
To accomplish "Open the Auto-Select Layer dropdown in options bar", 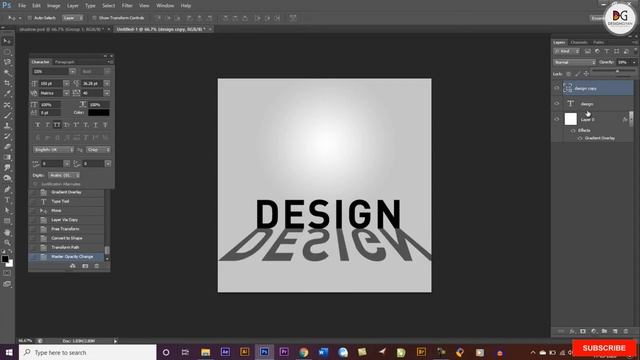I will click(x=73, y=18).
